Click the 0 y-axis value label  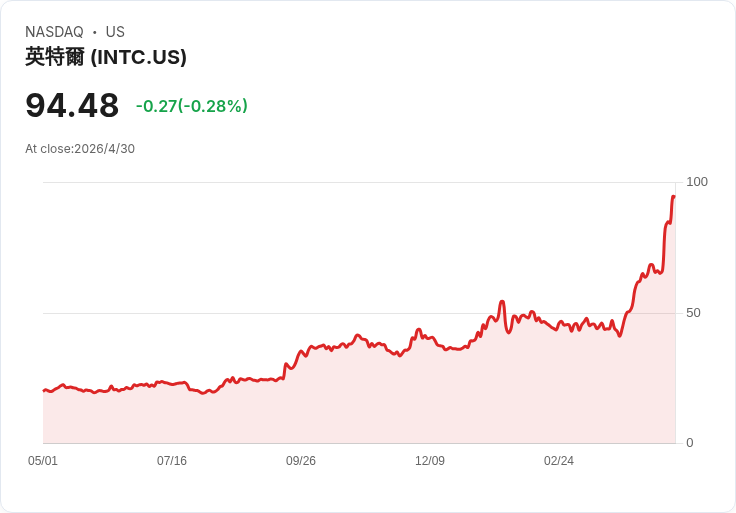point(690,443)
